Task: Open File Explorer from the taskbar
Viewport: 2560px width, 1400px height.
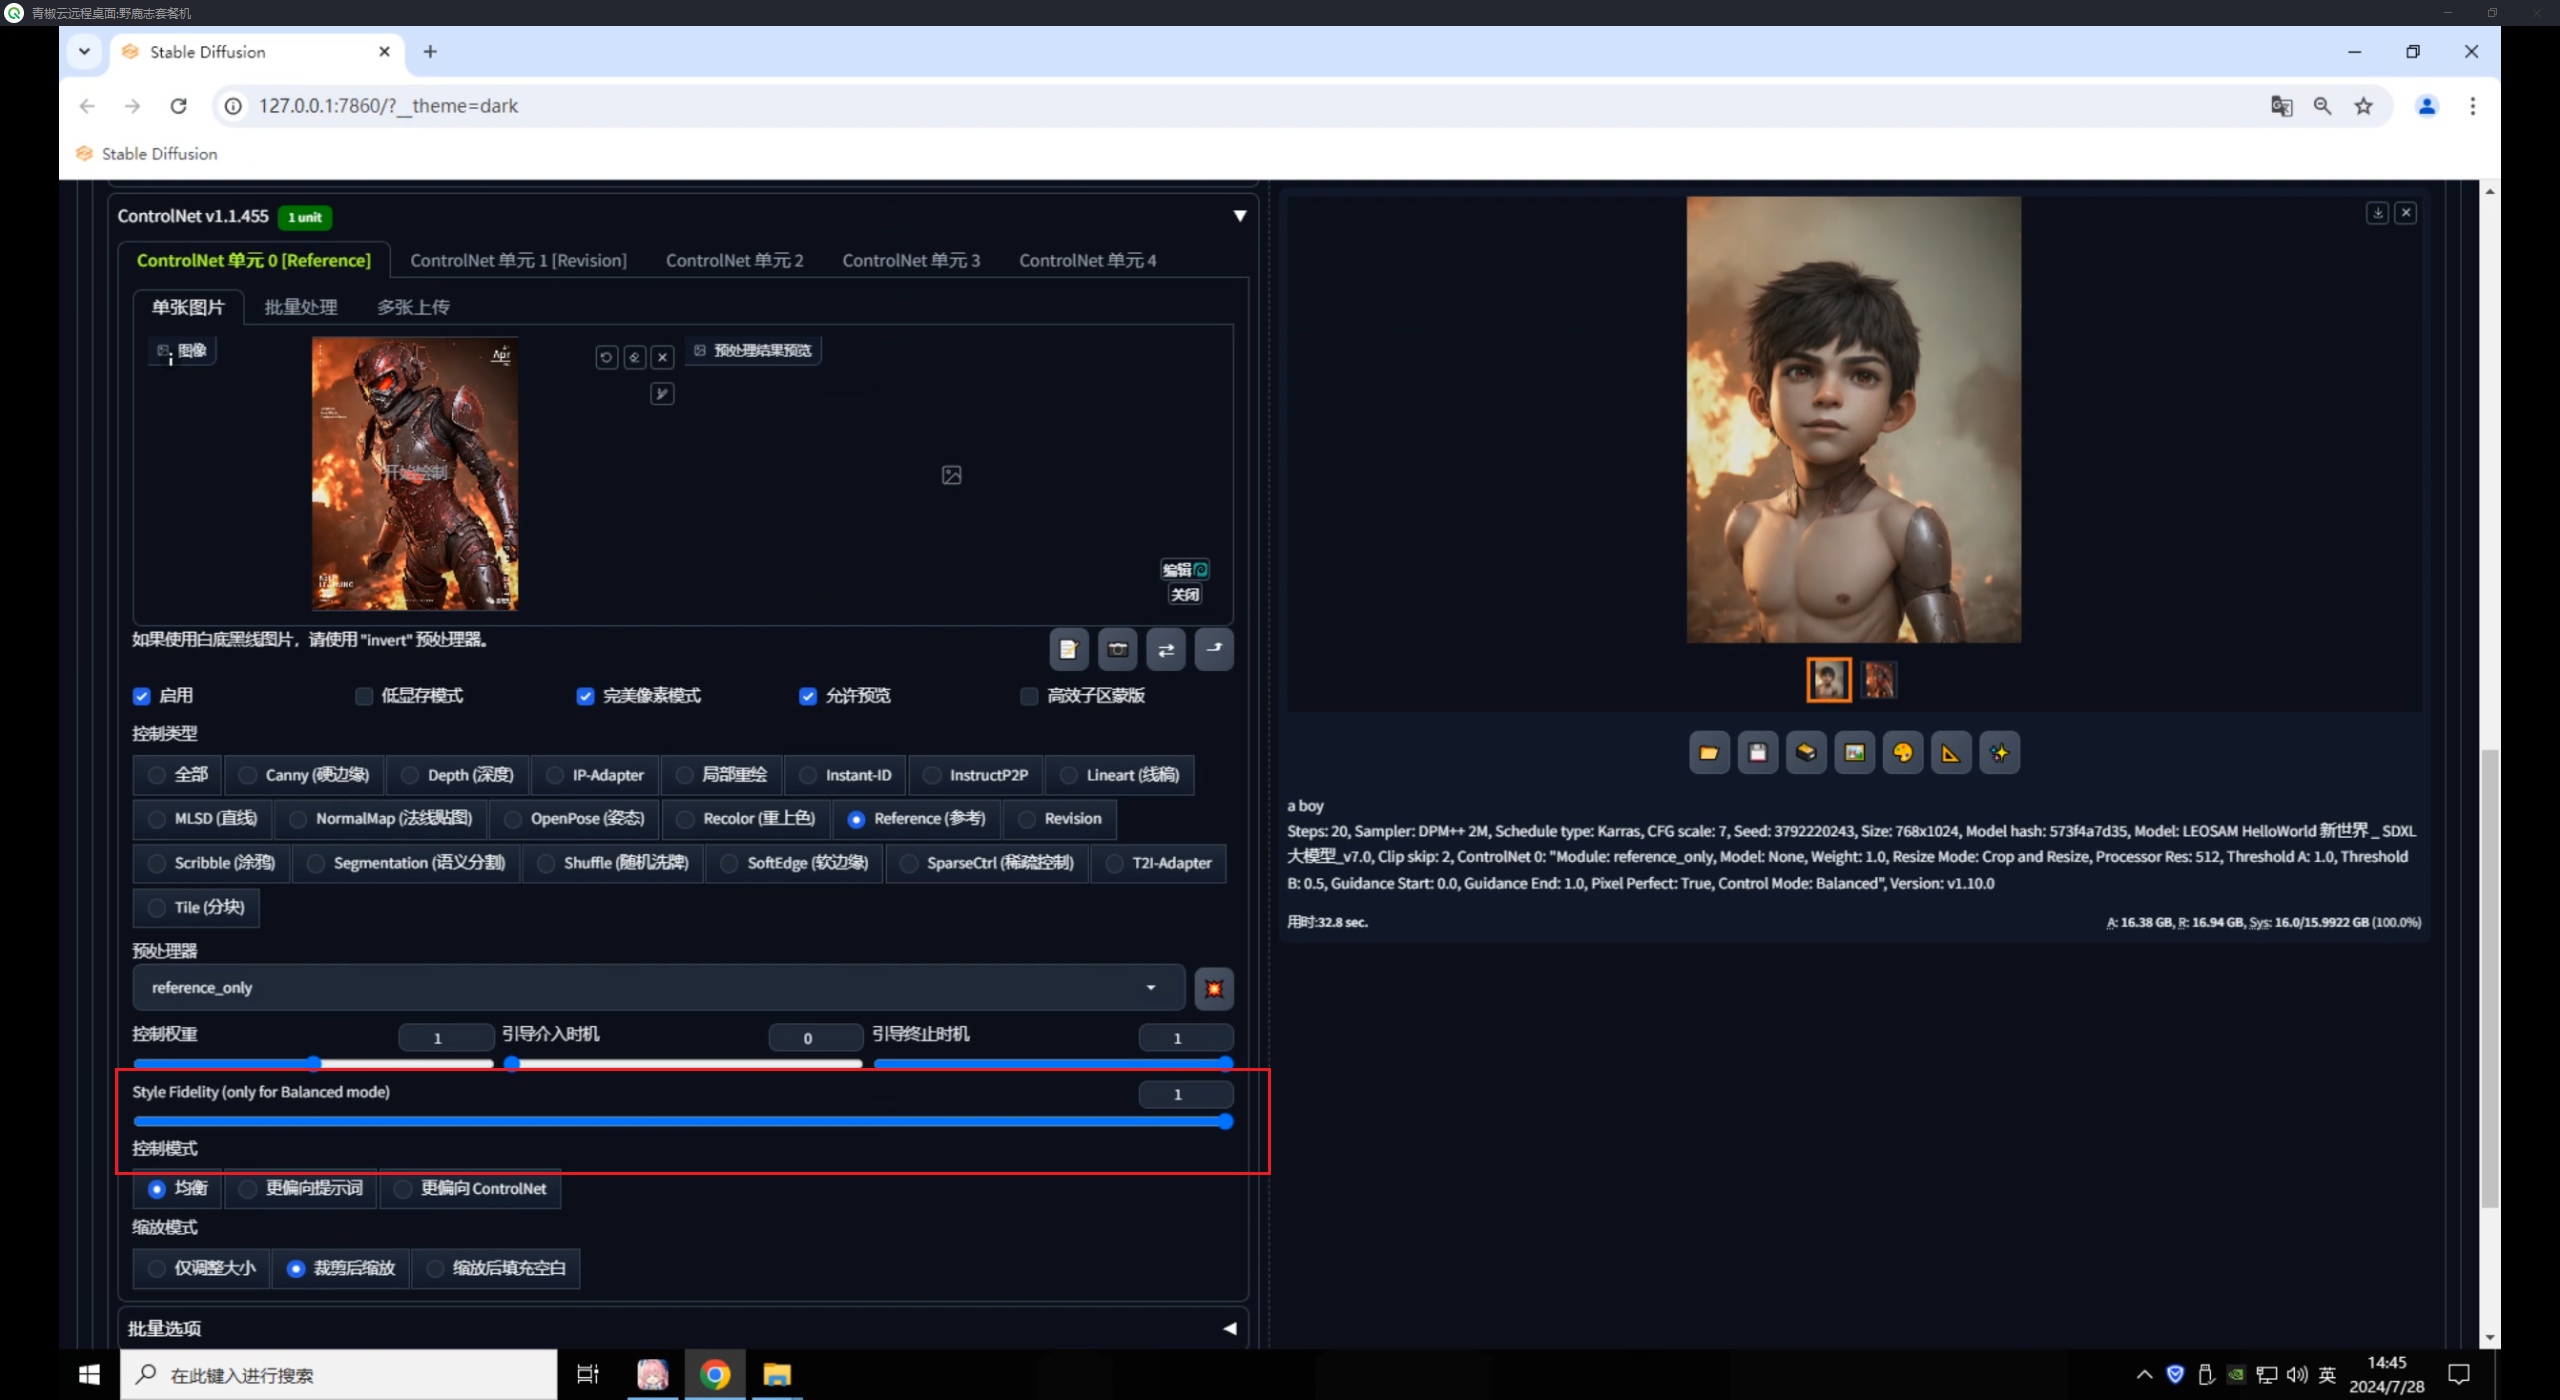Action: tap(777, 1375)
